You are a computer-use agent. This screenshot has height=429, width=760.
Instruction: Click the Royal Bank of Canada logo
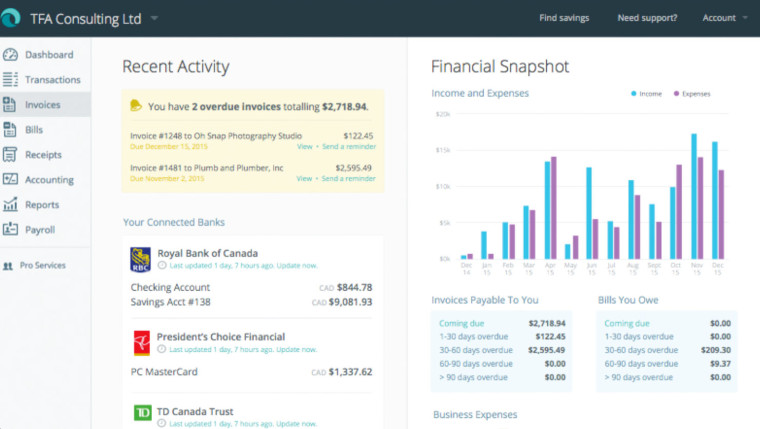tap(140, 260)
